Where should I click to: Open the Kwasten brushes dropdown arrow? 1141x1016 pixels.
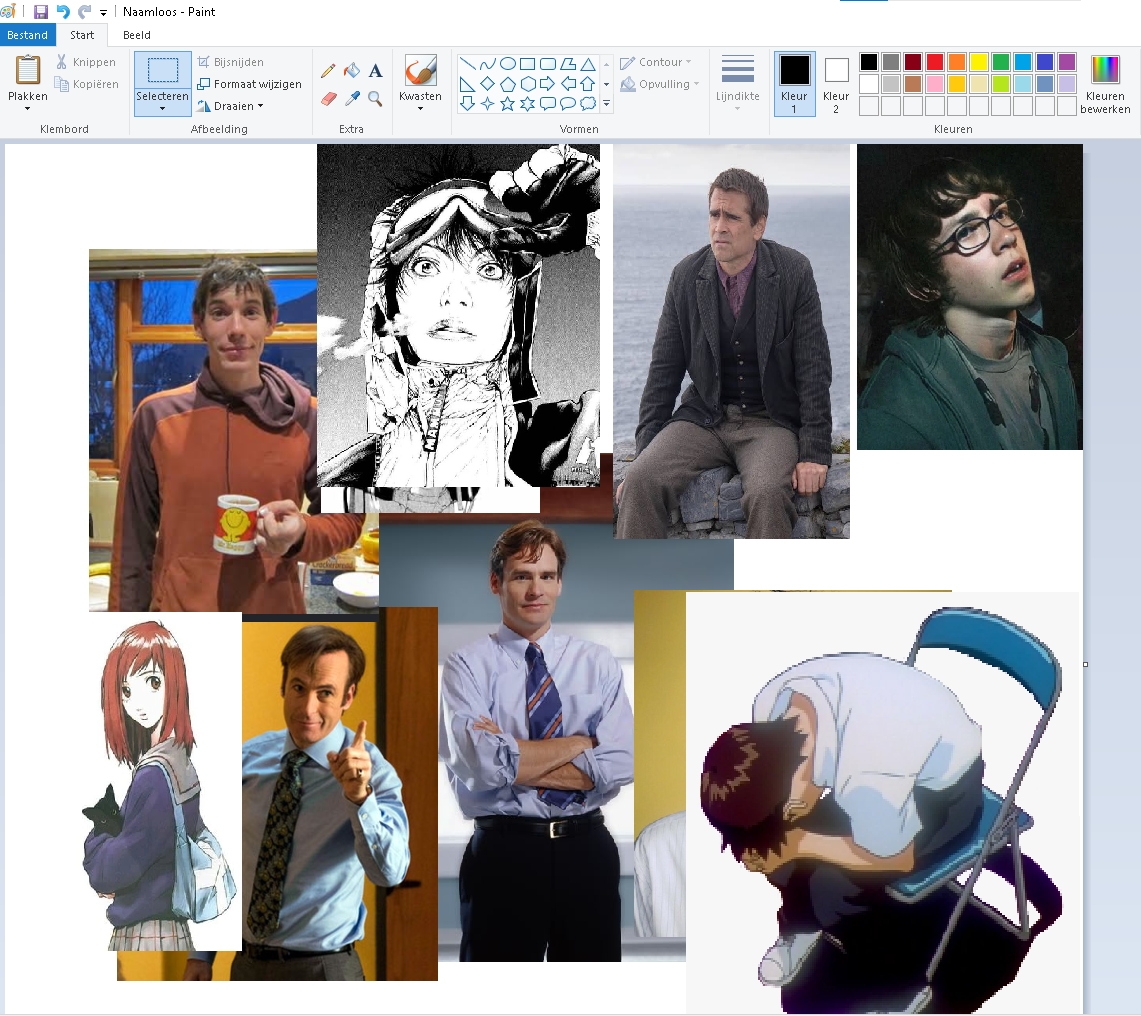pos(421,109)
